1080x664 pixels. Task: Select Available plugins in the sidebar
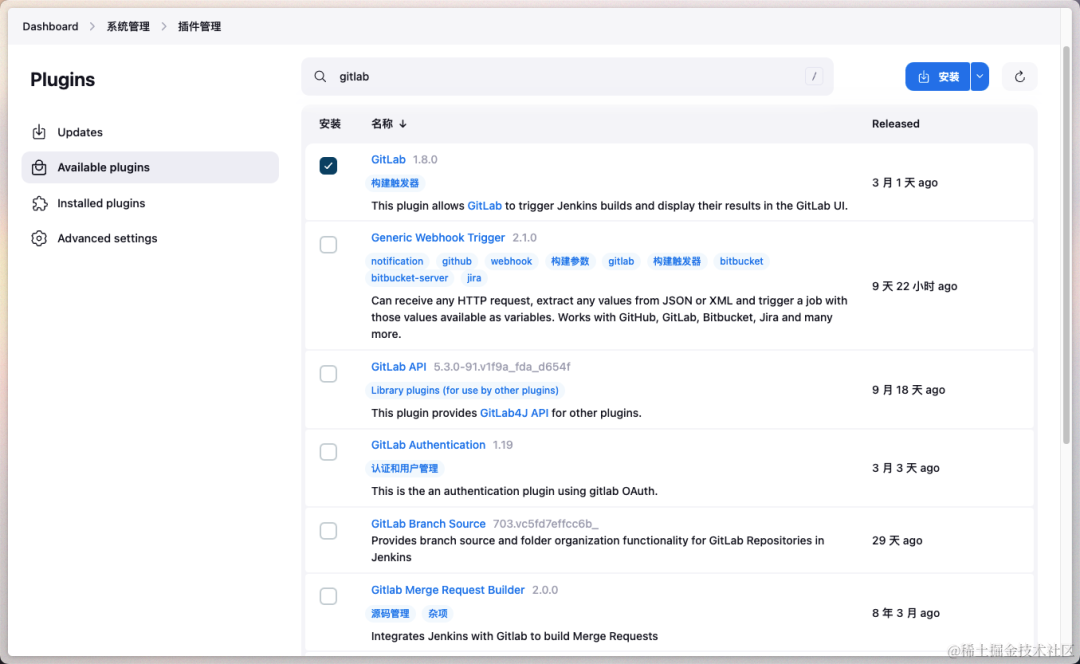pyautogui.click(x=150, y=167)
